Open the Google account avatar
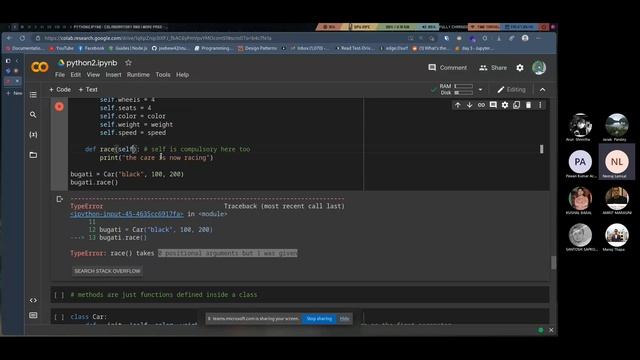The width and height of the screenshot is (640, 360). pos(539,68)
